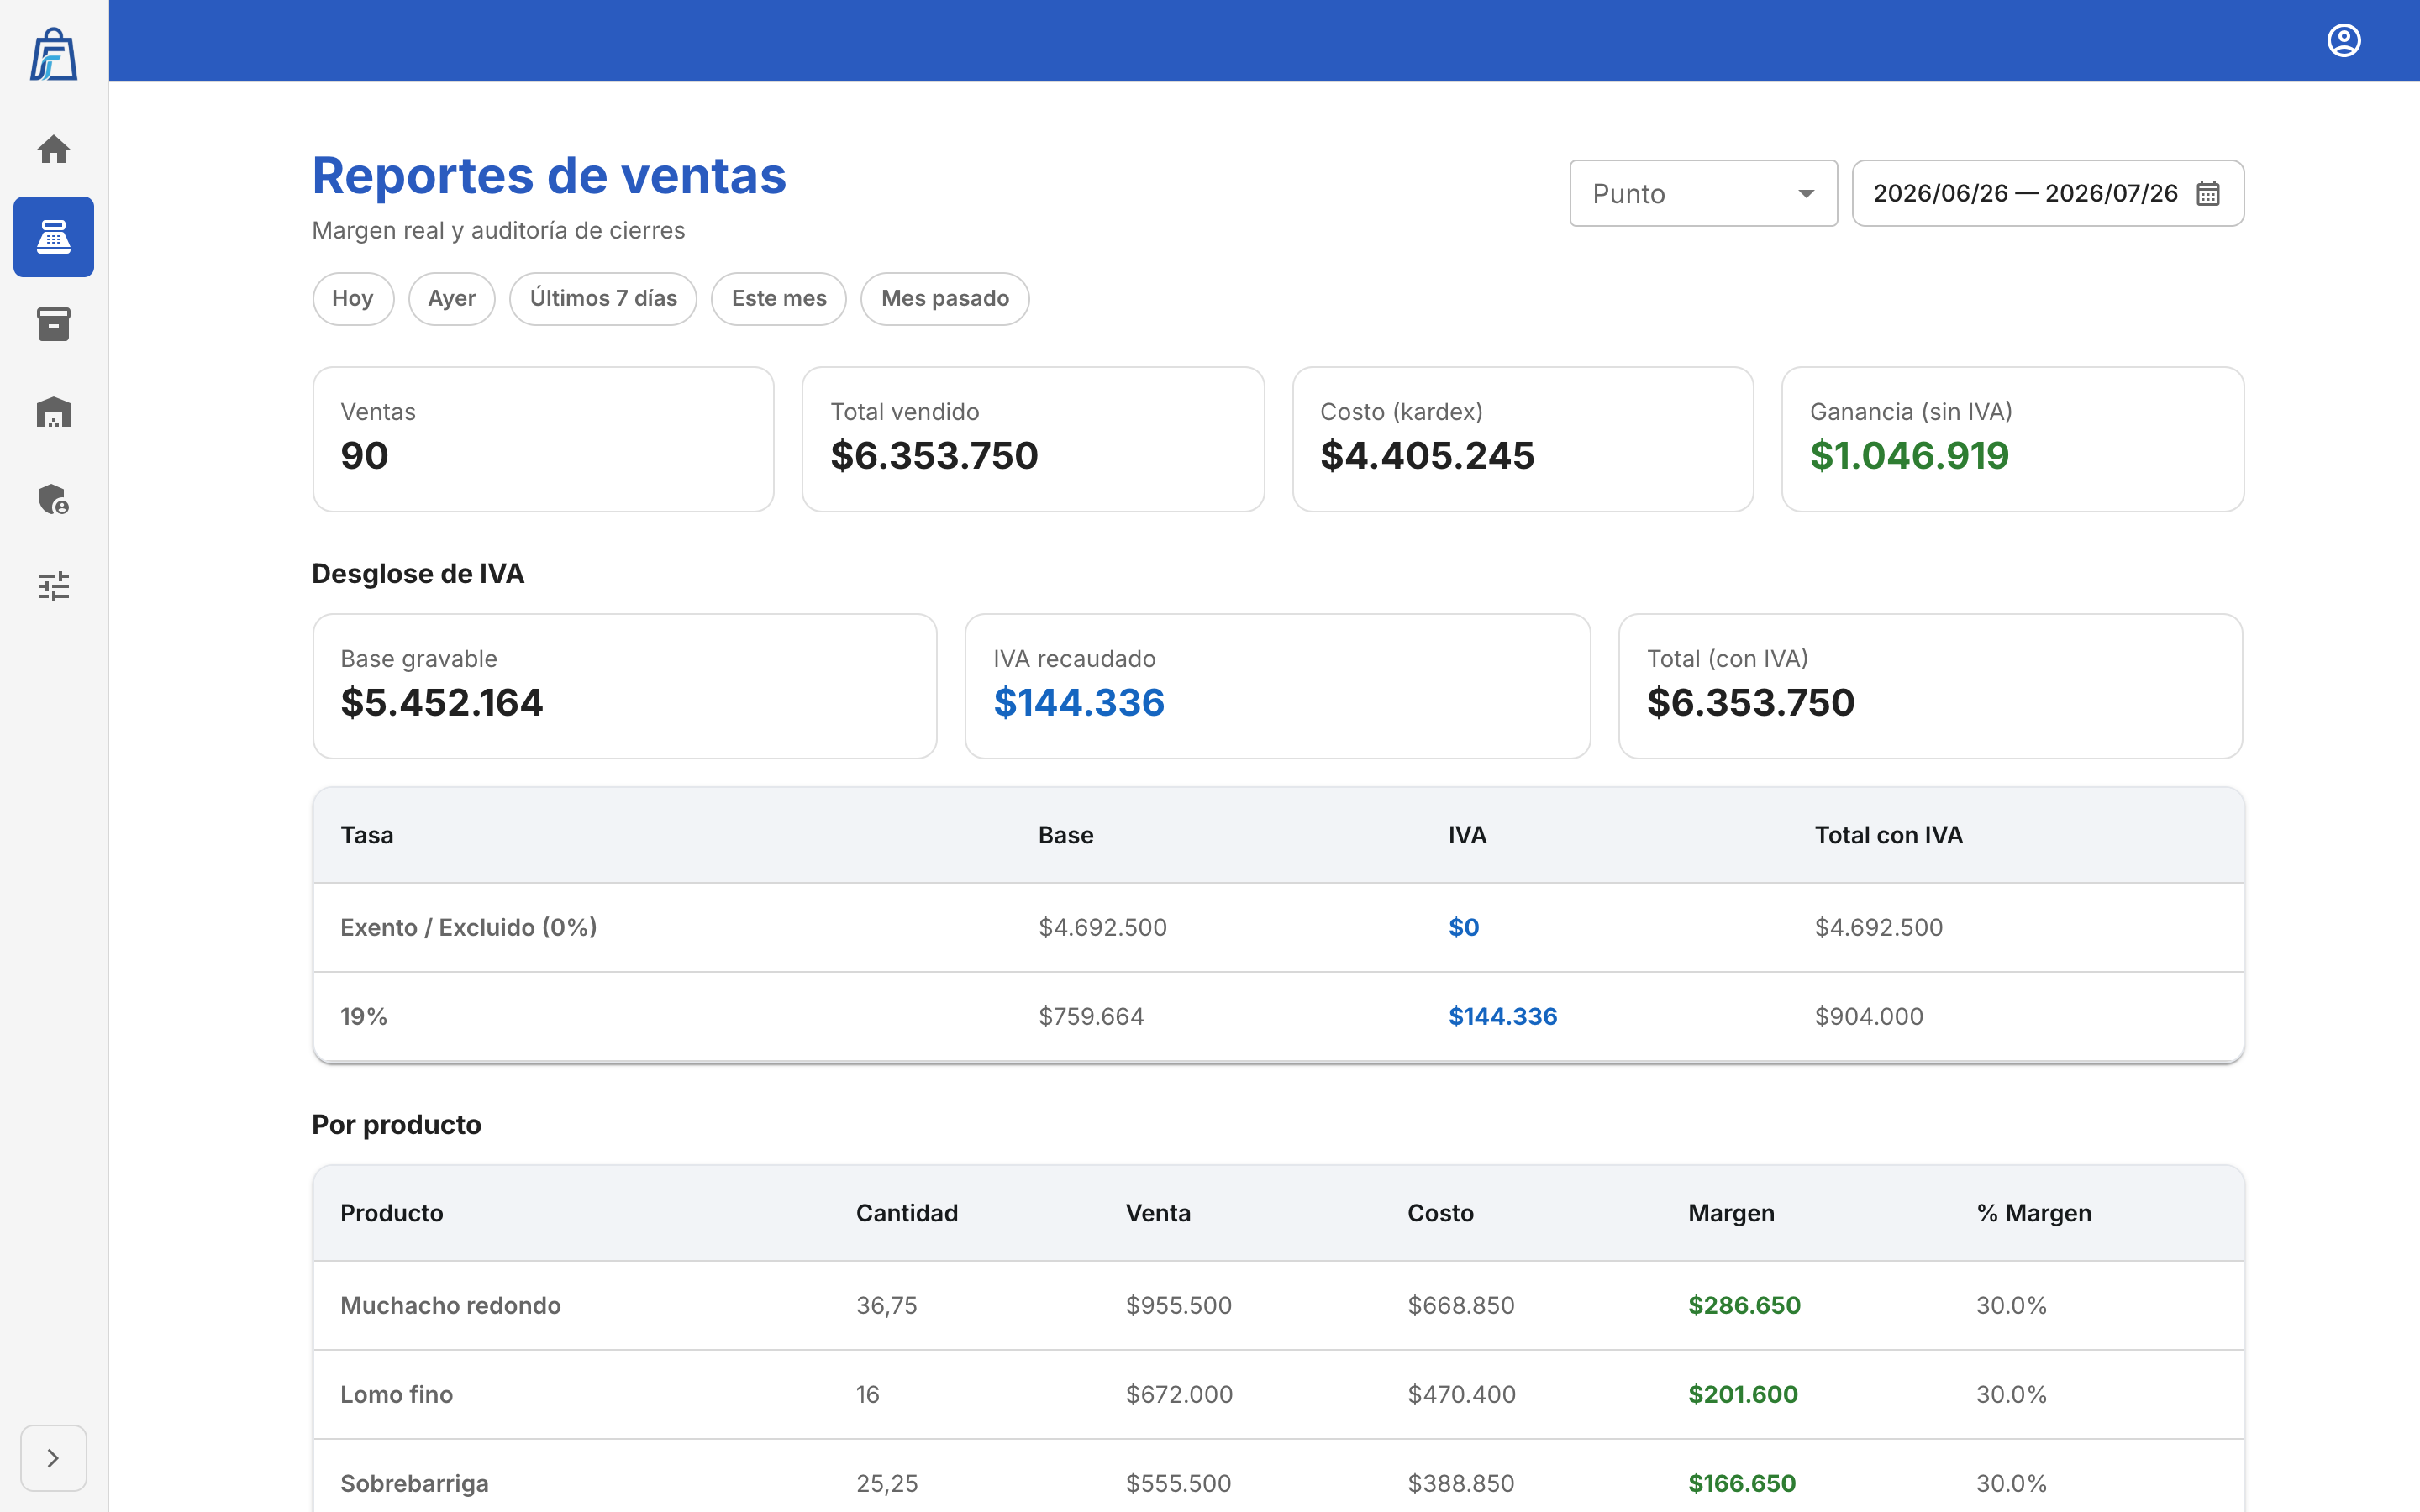The width and height of the screenshot is (2420, 1512).
Task: Click the Total vendido card
Action: click(x=1033, y=439)
